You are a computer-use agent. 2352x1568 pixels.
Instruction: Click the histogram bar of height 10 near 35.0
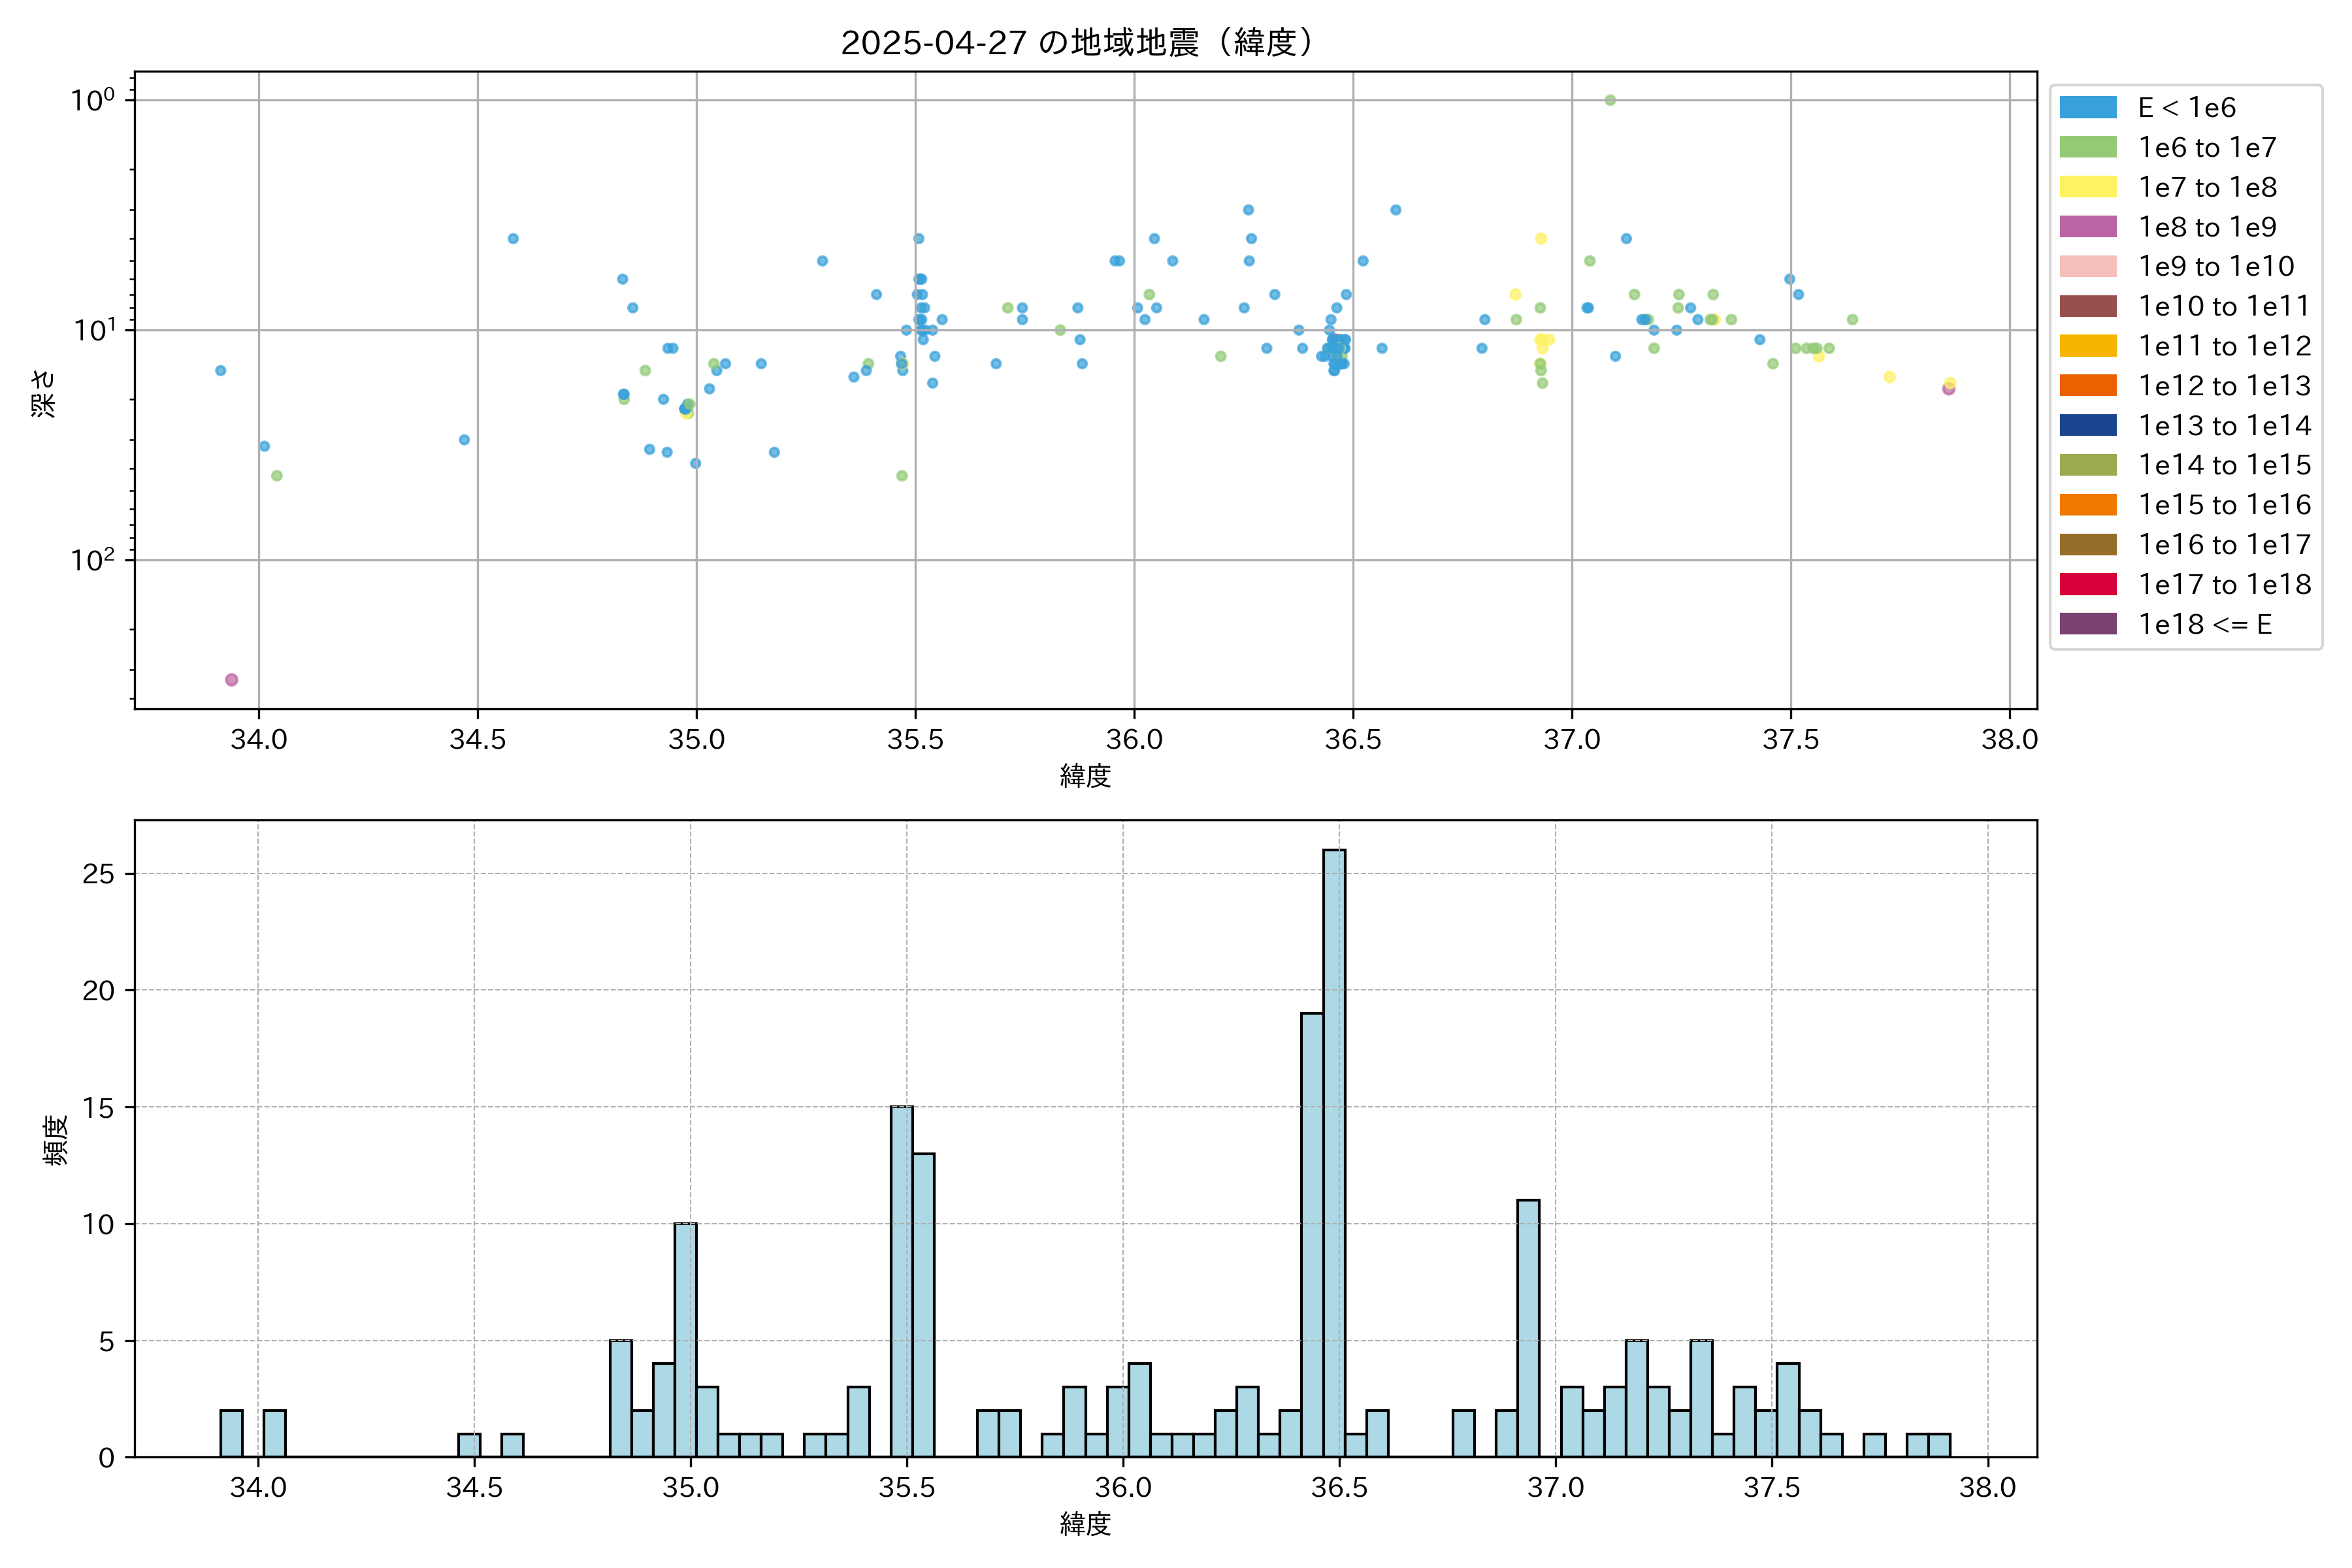(x=685, y=1340)
